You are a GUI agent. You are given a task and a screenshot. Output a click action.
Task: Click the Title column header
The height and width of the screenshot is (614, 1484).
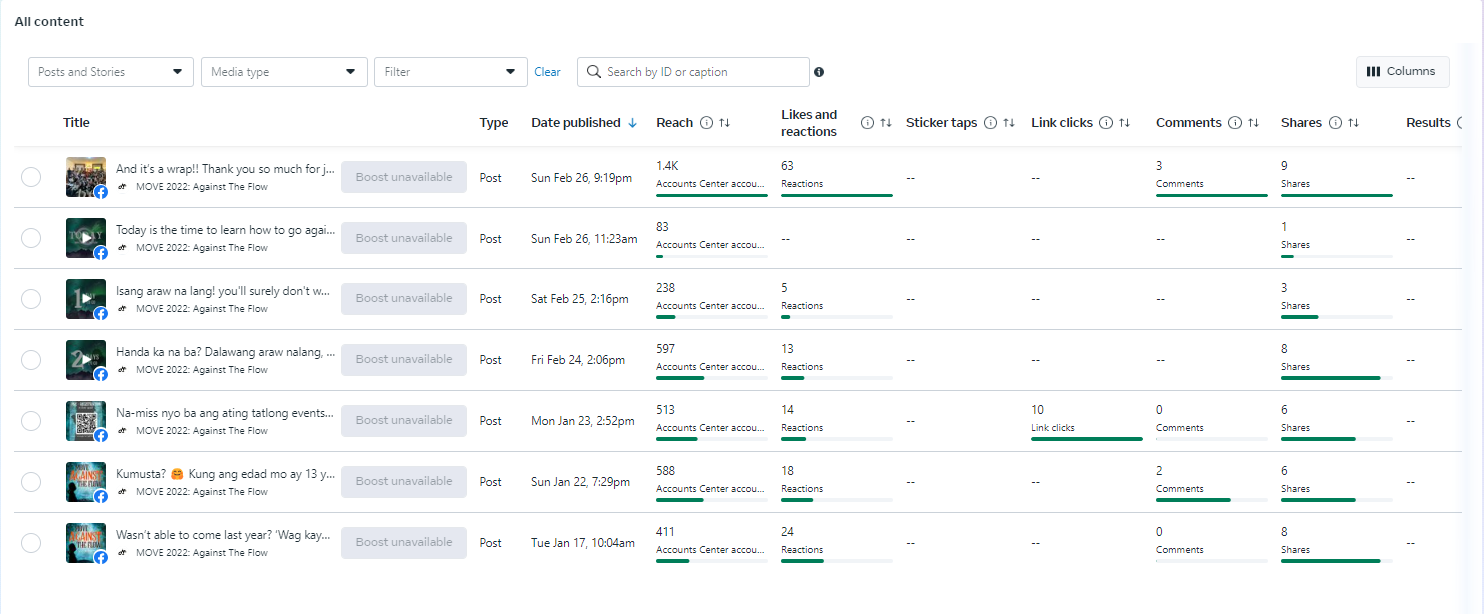pyautogui.click(x=76, y=123)
